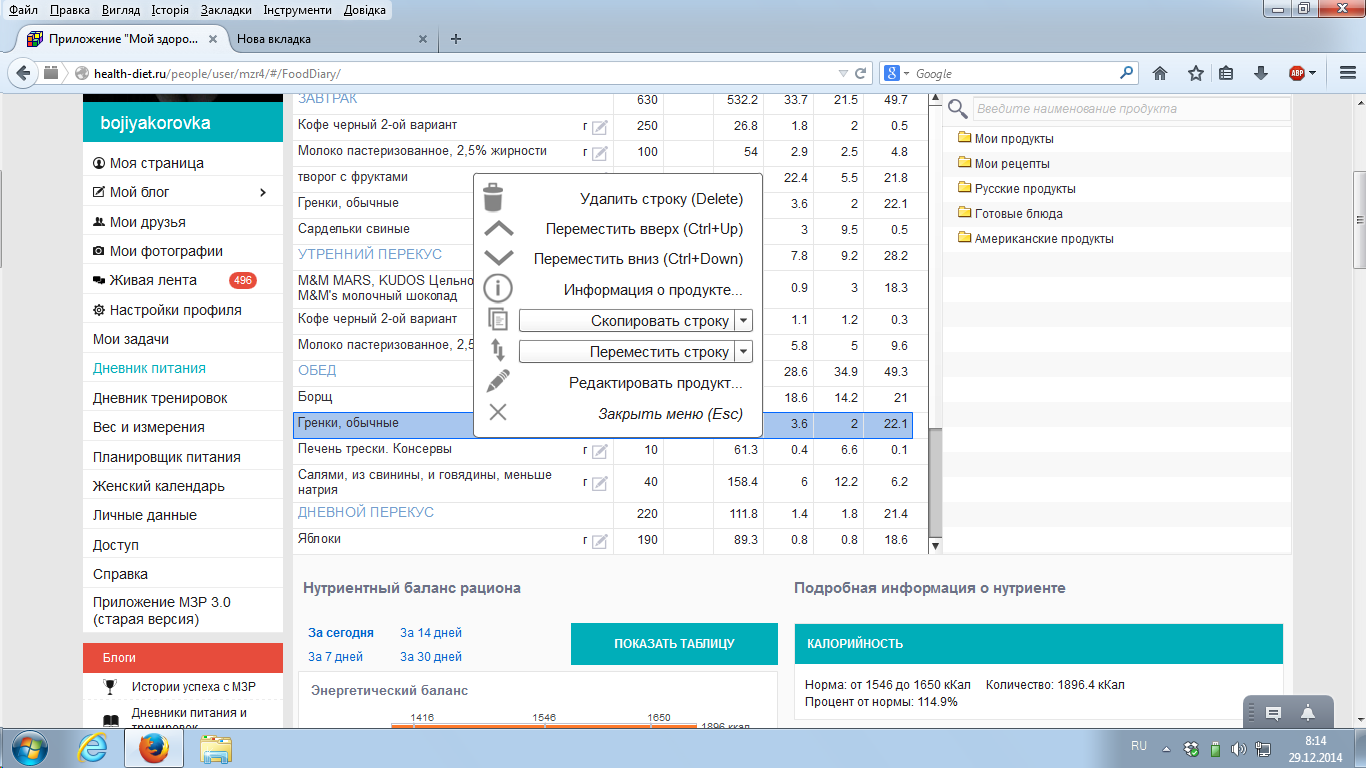The image size is (1366, 768).
Task: Click Firefox home toolbar icon
Action: pyautogui.click(x=1160, y=73)
